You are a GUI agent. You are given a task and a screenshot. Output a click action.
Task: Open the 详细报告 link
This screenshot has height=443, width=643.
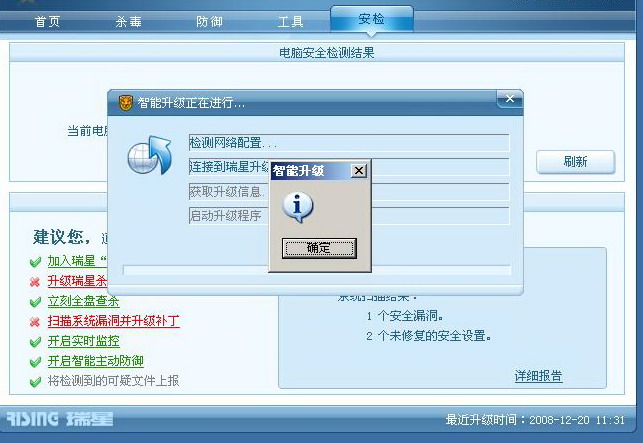click(x=538, y=376)
